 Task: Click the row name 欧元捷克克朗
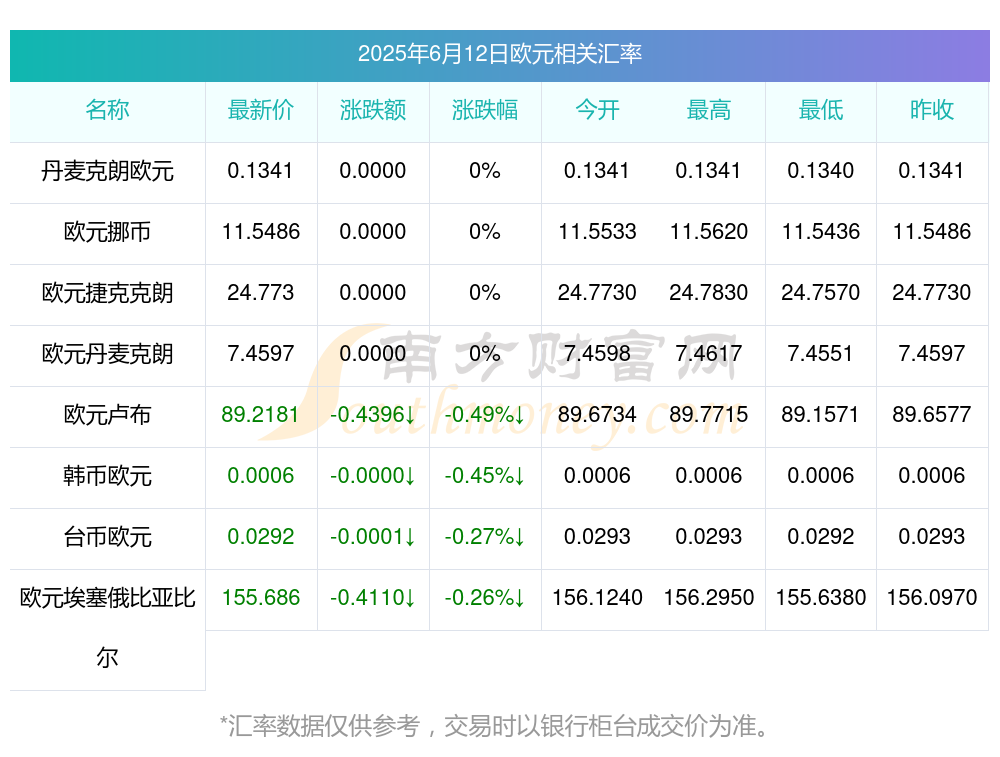tap(107, 293)
